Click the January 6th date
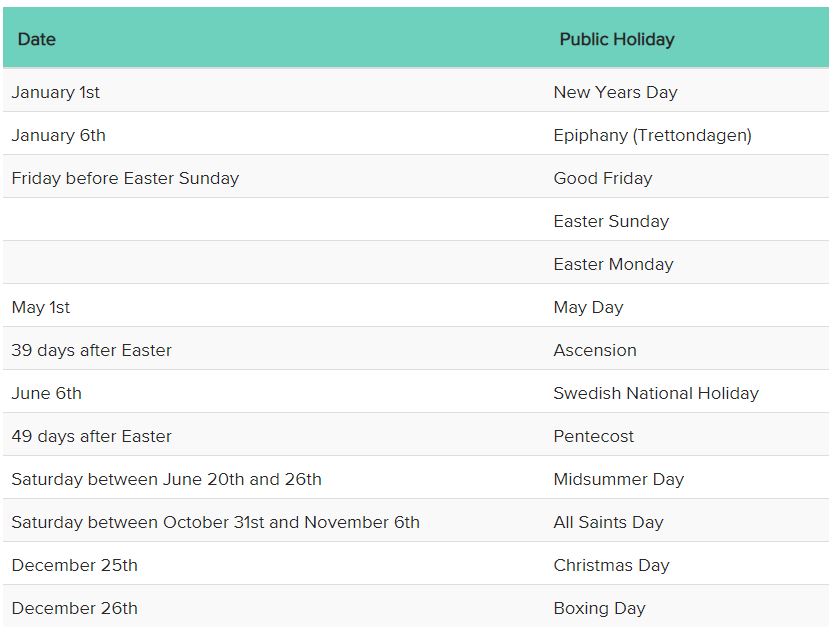Image resolution: width=836 pixels, height=638 pixels. pyautogui.click(x=59, y=135)
